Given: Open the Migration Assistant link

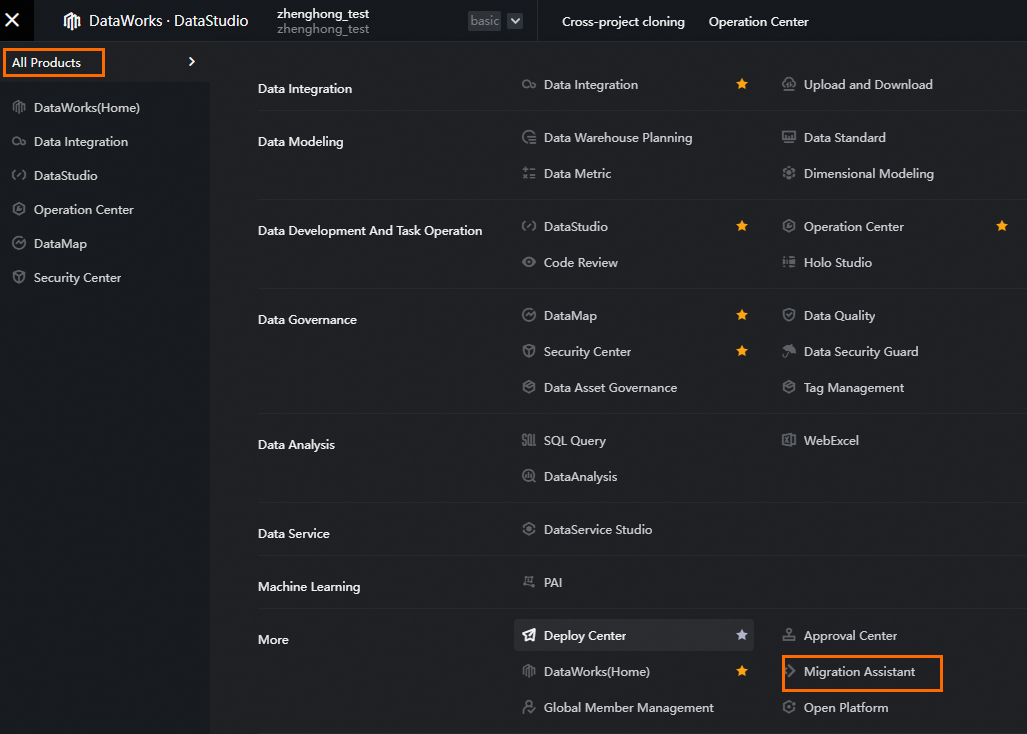Looking at the screenshot, I should pyautogui.click(x=859, y=672).
